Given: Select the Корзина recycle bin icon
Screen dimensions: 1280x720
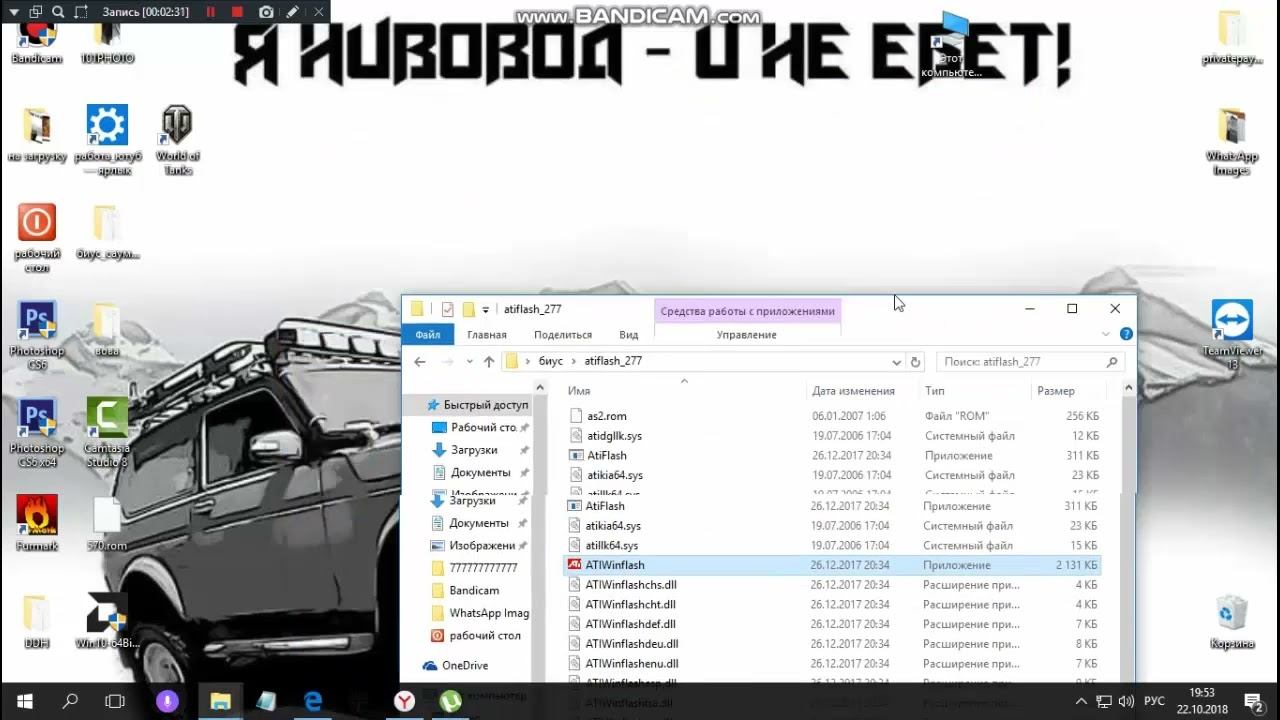Looking at the screenshot, I should [x=1232, y=622].
